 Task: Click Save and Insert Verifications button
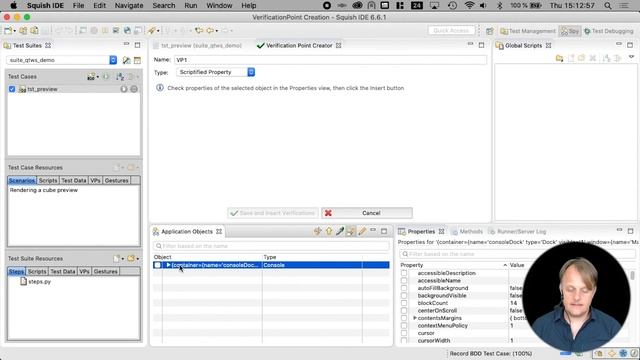273,213
